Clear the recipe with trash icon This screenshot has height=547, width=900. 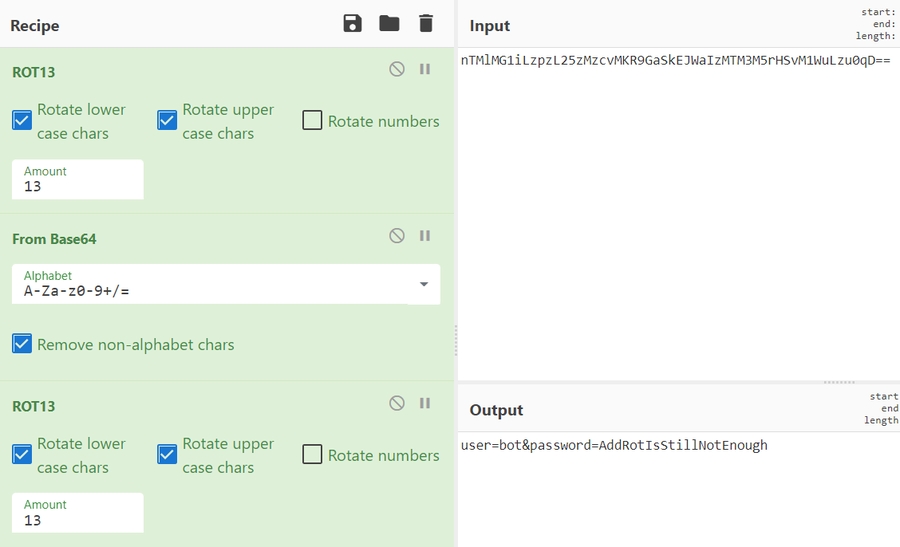click(426, 24)
